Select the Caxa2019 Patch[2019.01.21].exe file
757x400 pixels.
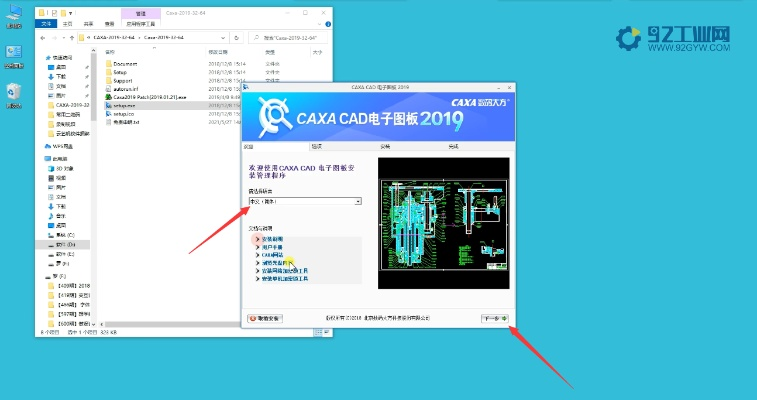(x=149, y=97)
